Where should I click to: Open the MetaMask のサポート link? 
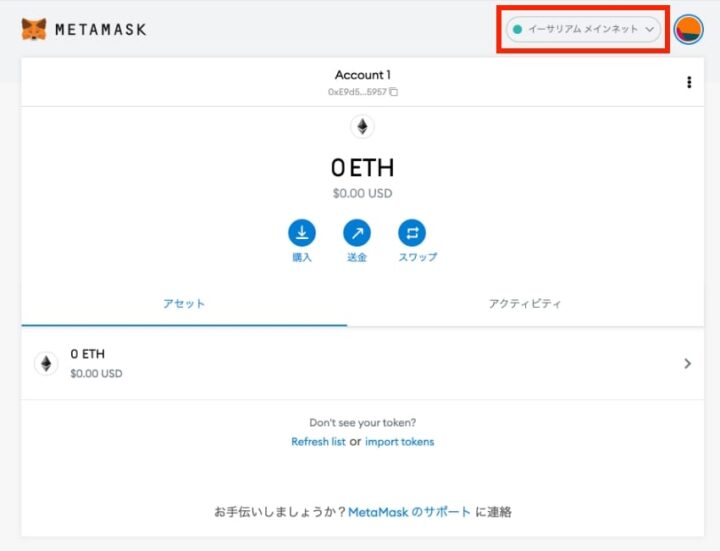click(409, 512)
